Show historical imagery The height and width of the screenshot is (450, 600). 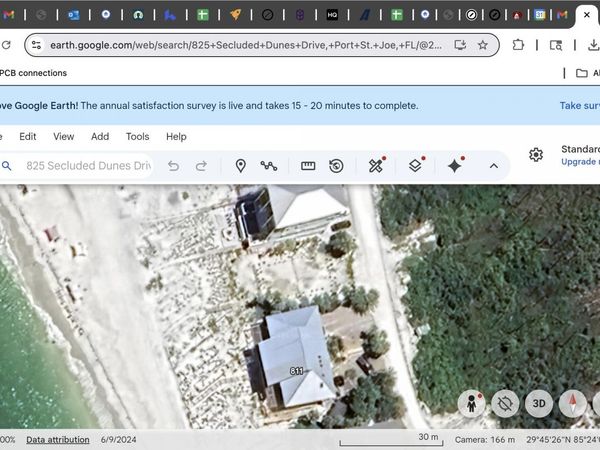[x=336, y=166]
